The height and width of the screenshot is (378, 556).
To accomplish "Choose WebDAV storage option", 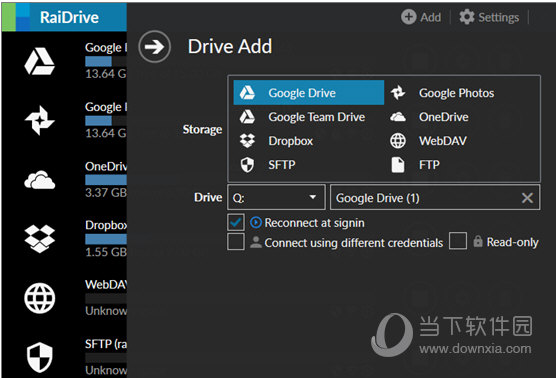I will click(460, 140).
